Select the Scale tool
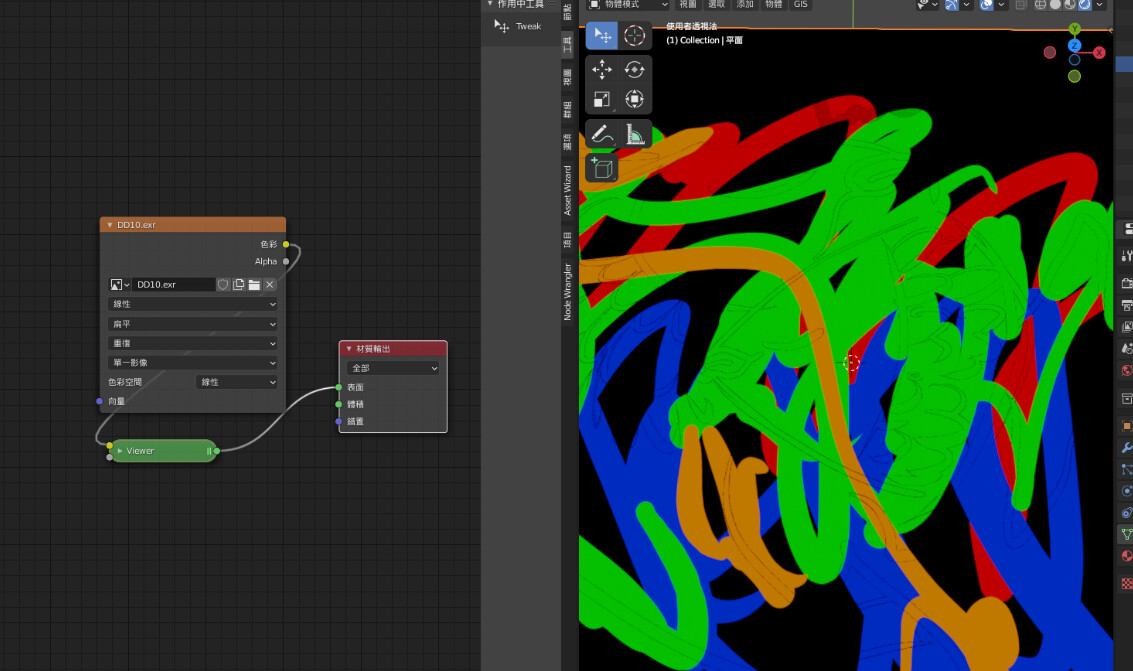The image size is (1133, 671). 602,99
